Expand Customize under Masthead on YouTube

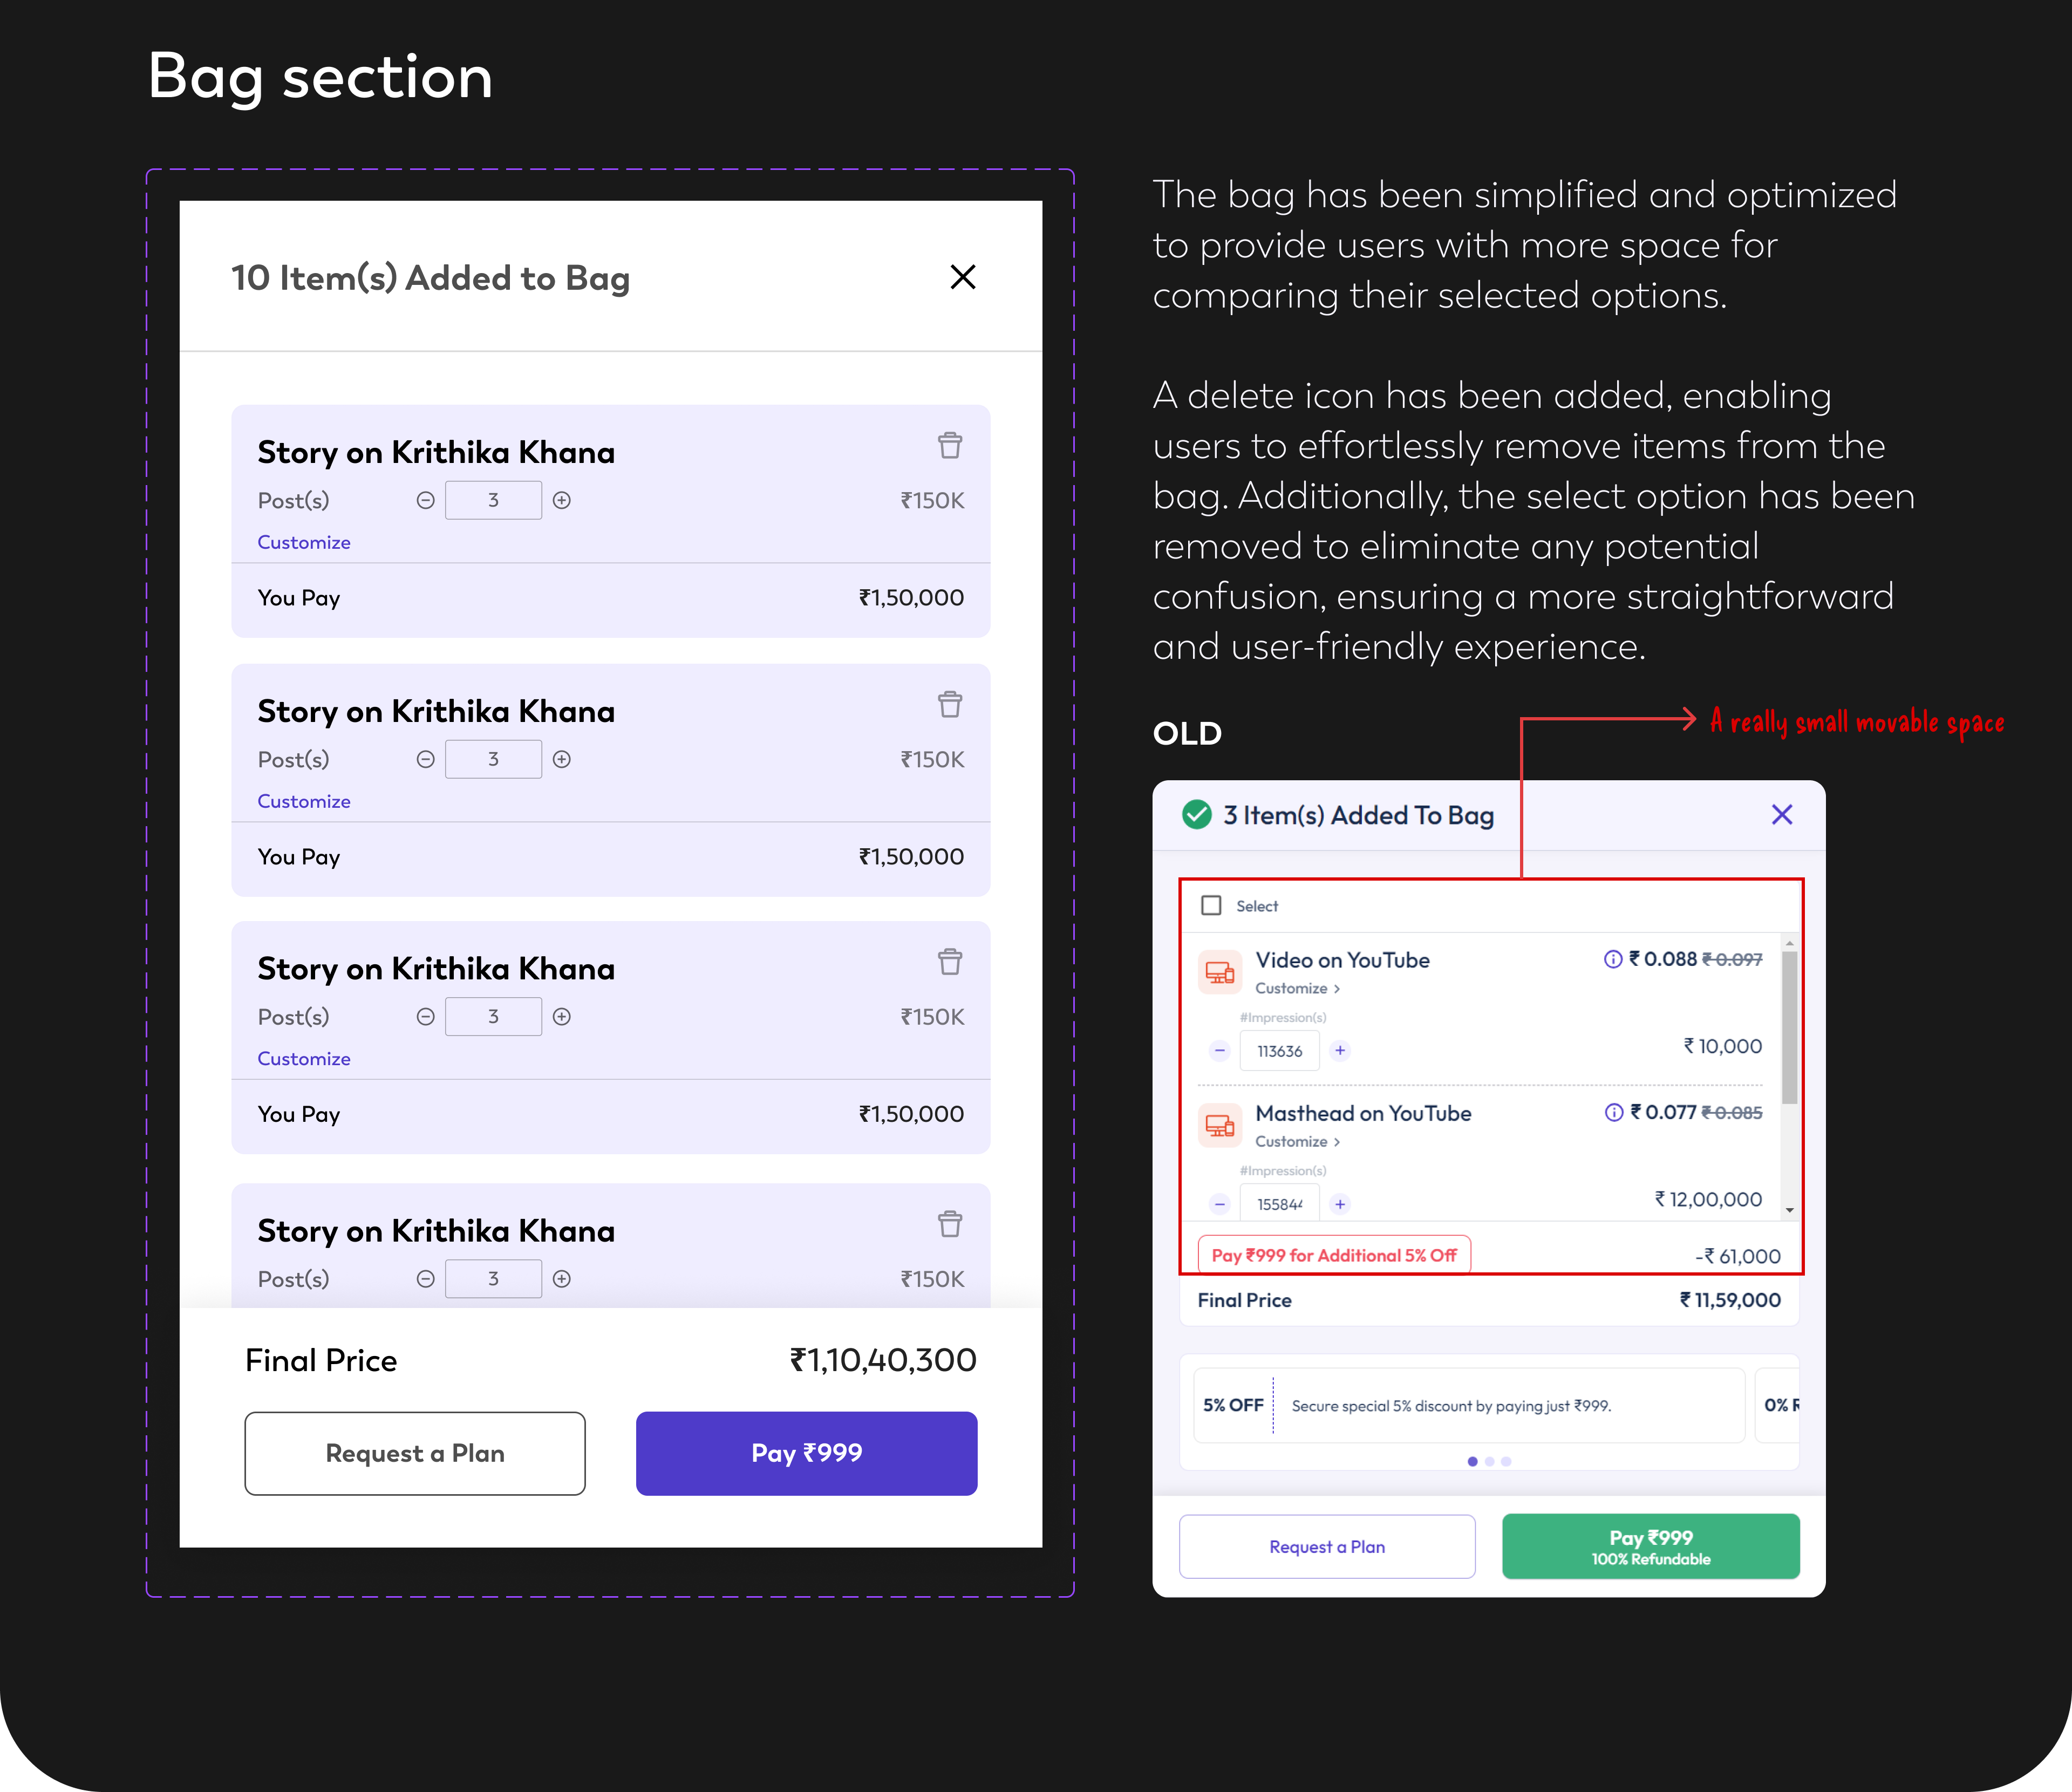tap(1297, 1141)
